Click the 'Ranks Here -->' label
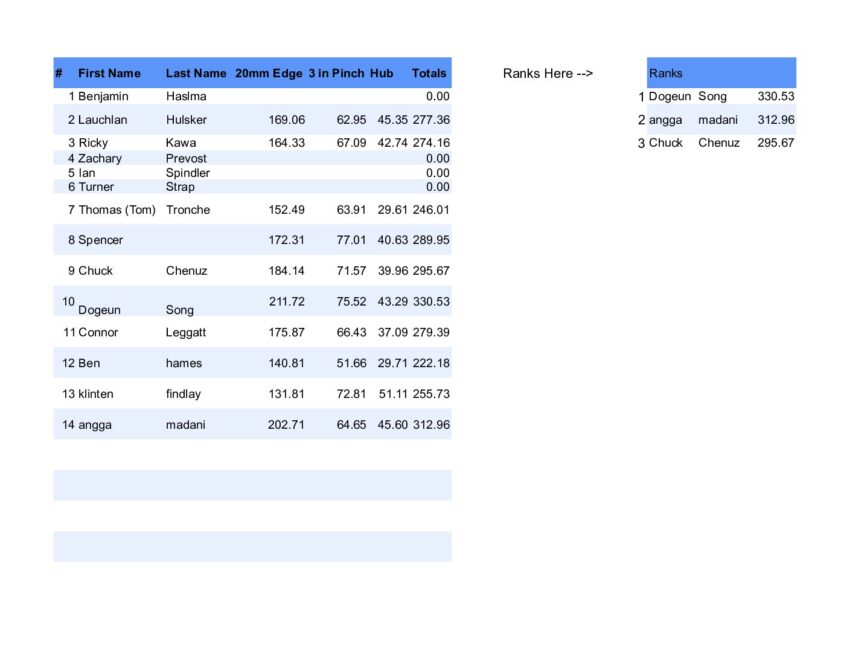 click(548, 73)
